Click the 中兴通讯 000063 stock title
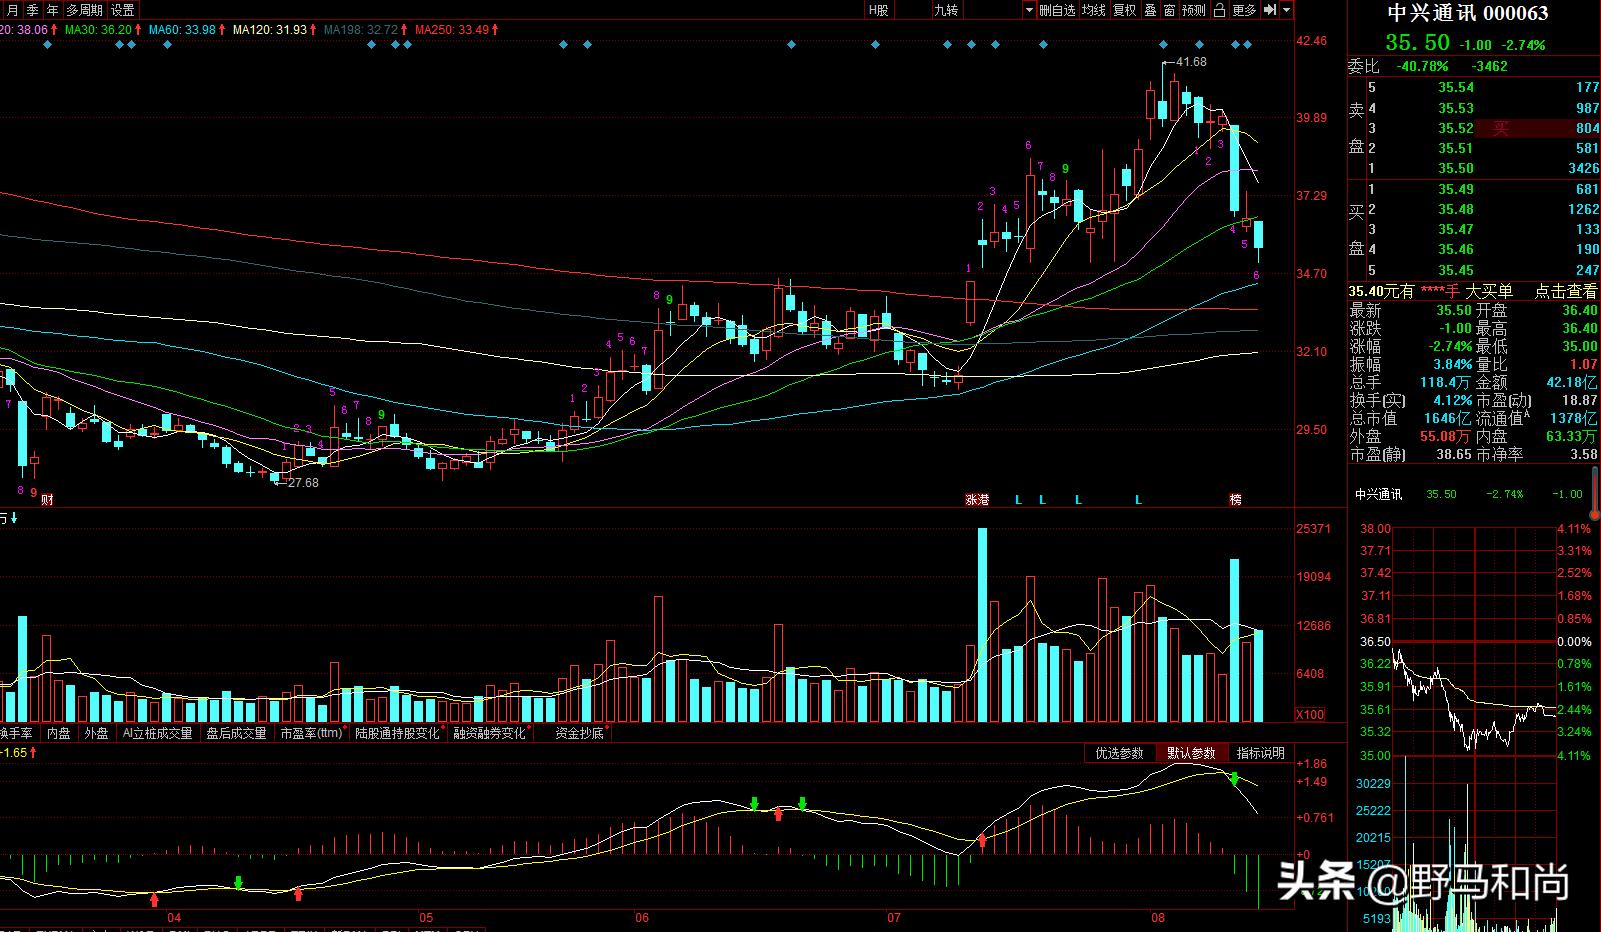Screen dimensions: 1601x932 (x=1467, y=13)
